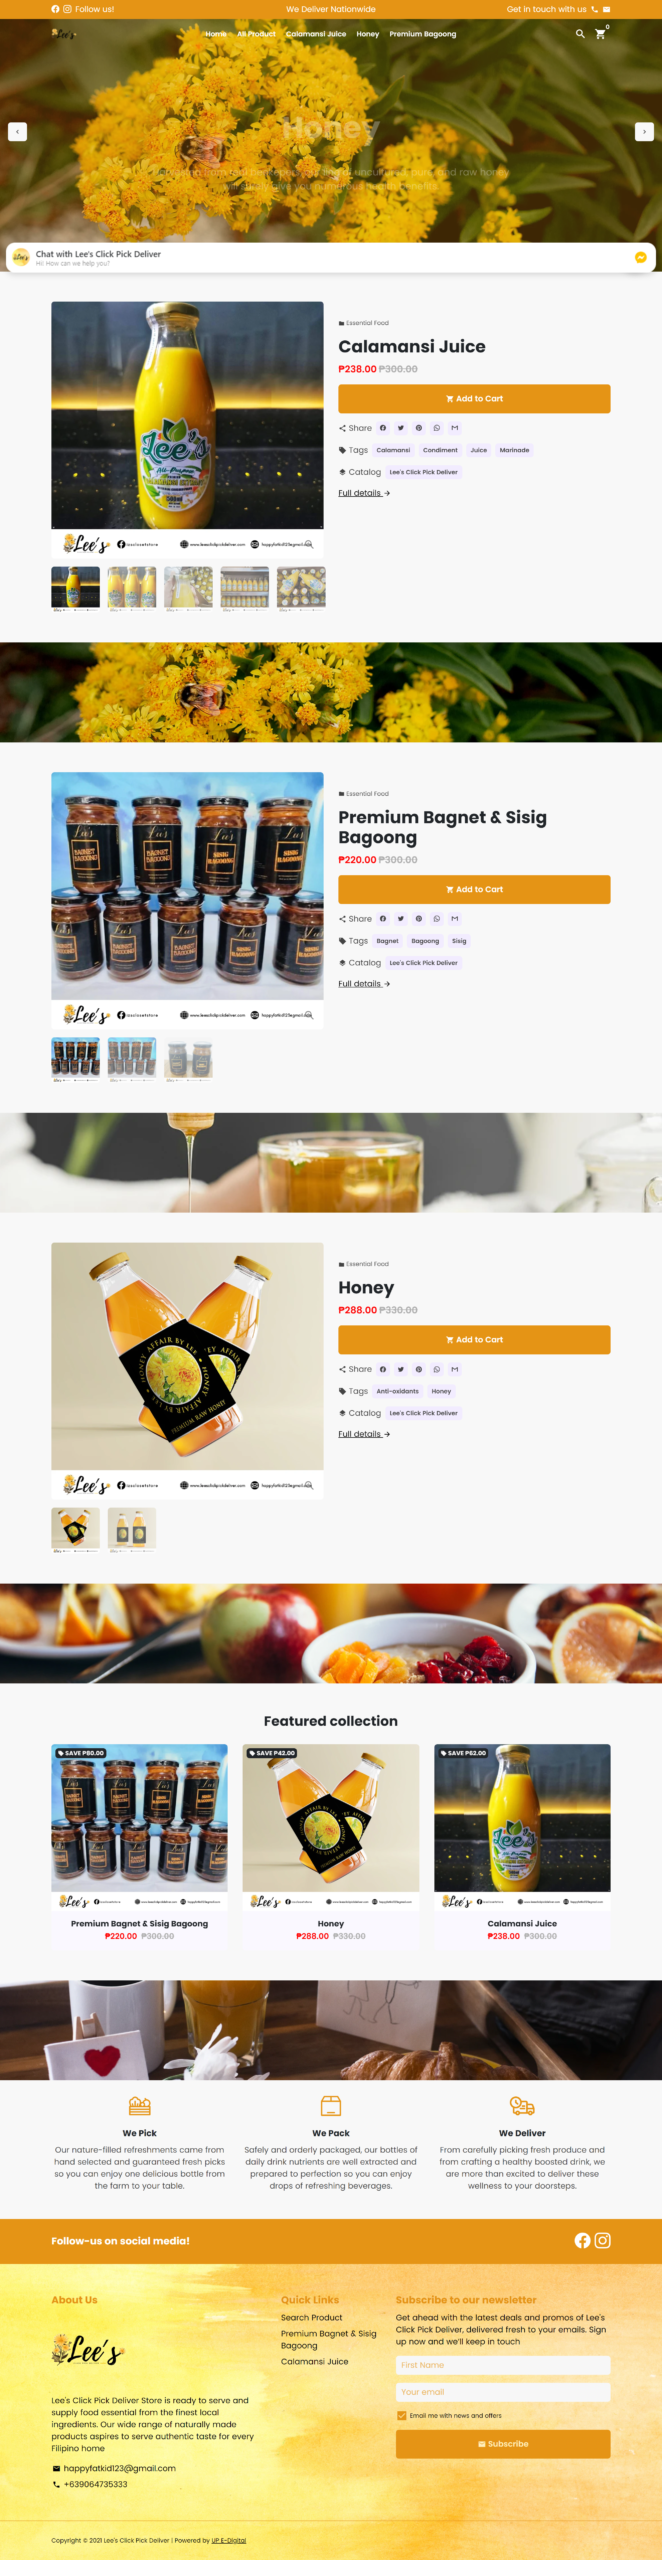
Task: Open the Messenger chat icon
Action: point(640,257)
